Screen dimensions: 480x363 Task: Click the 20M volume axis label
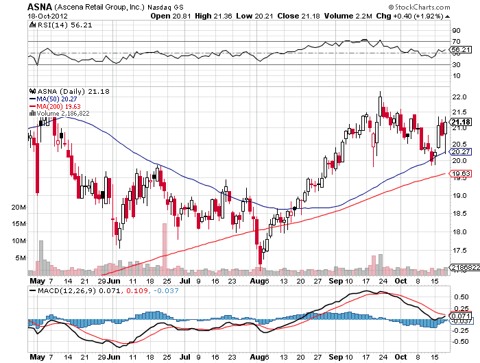19,207
